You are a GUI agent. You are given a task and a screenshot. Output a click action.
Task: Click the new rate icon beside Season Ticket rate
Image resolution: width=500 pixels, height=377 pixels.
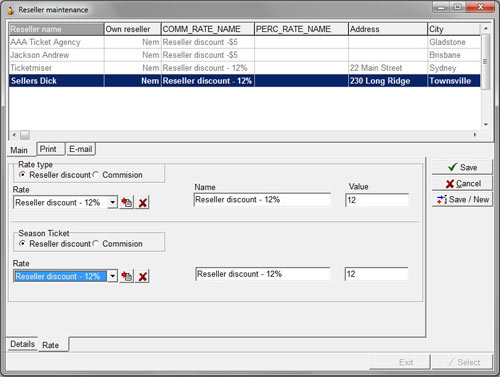pyautogui.click(x=127, y=276)
